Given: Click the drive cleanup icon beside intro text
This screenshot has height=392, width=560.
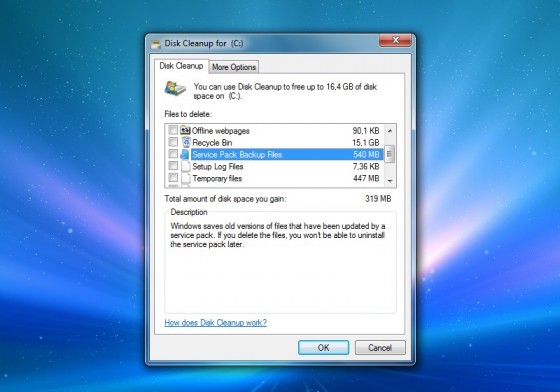Looking at the screenshot, I should pos(175,89).
